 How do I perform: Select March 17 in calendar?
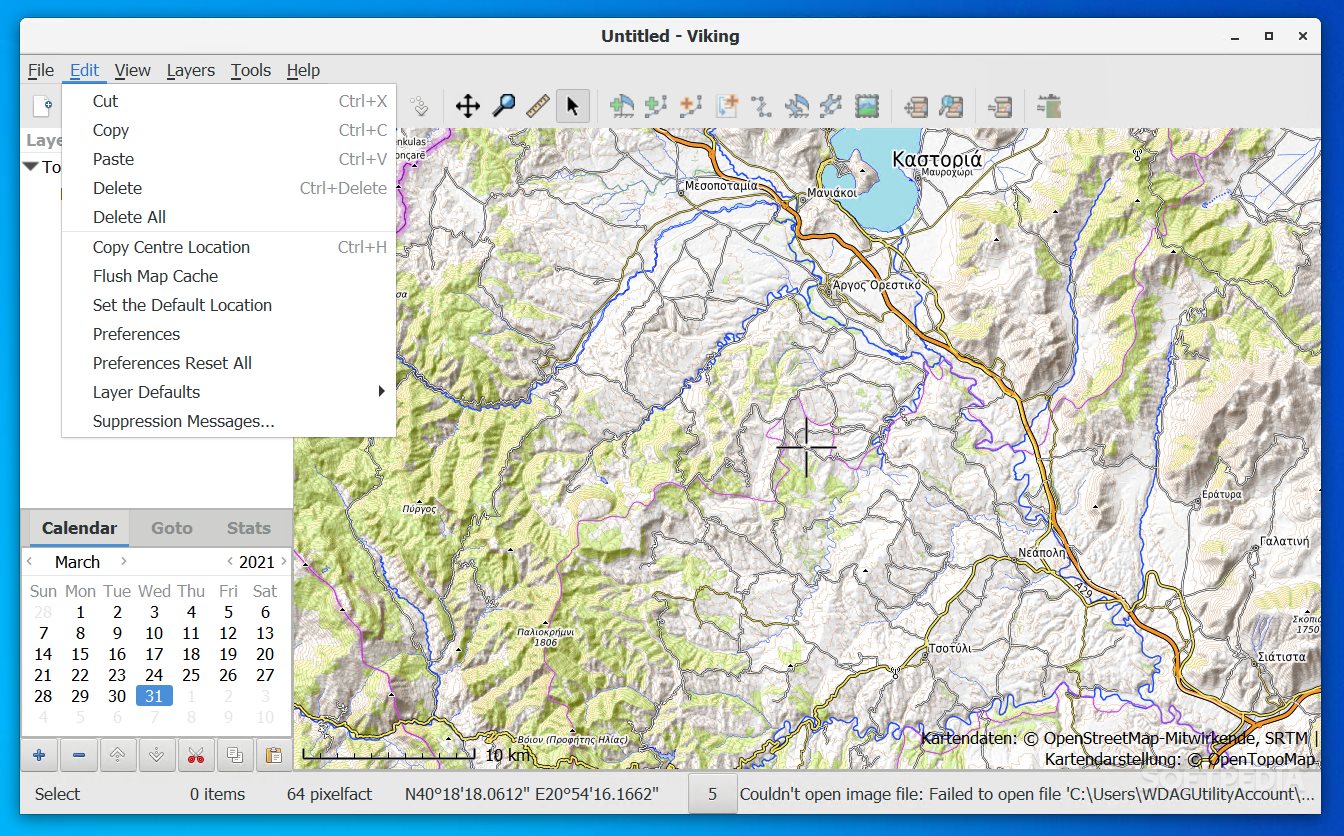click(154, 654)
